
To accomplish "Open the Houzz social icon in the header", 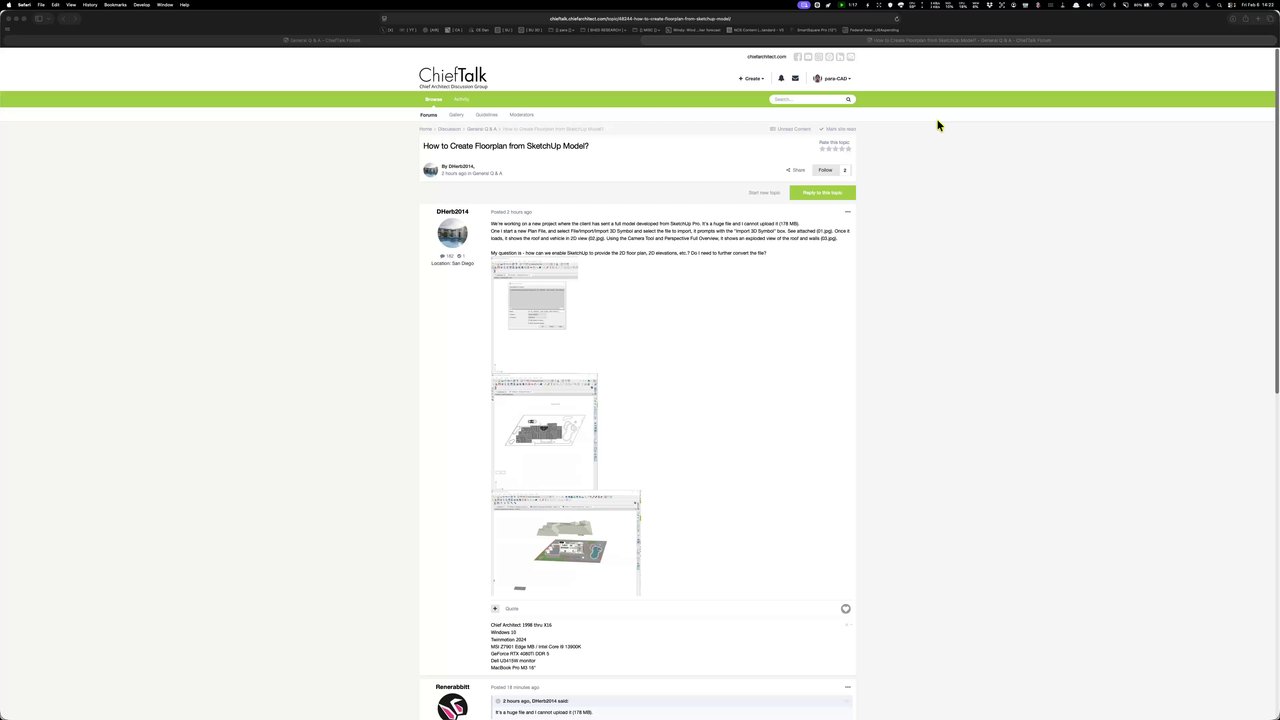I will (840, 57).
